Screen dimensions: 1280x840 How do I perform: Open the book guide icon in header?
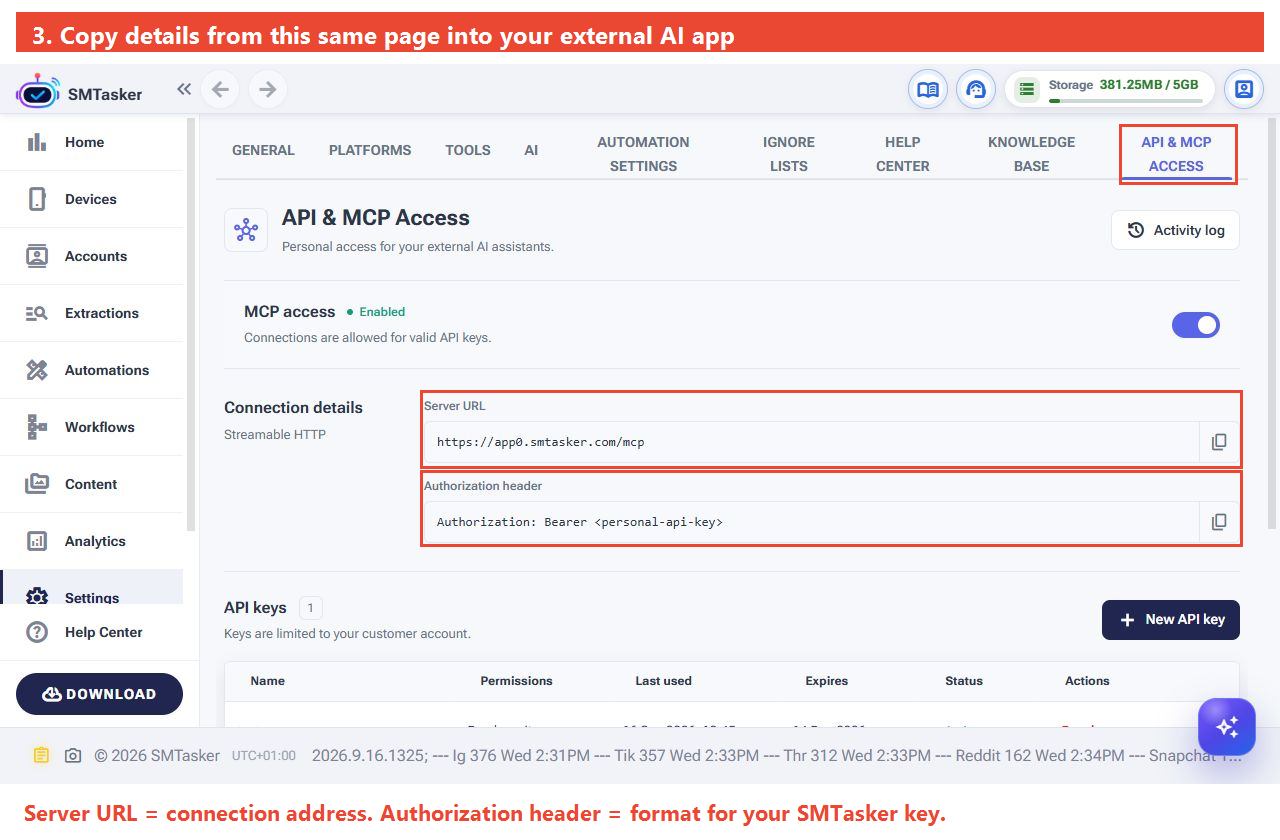tap(928, 90)
